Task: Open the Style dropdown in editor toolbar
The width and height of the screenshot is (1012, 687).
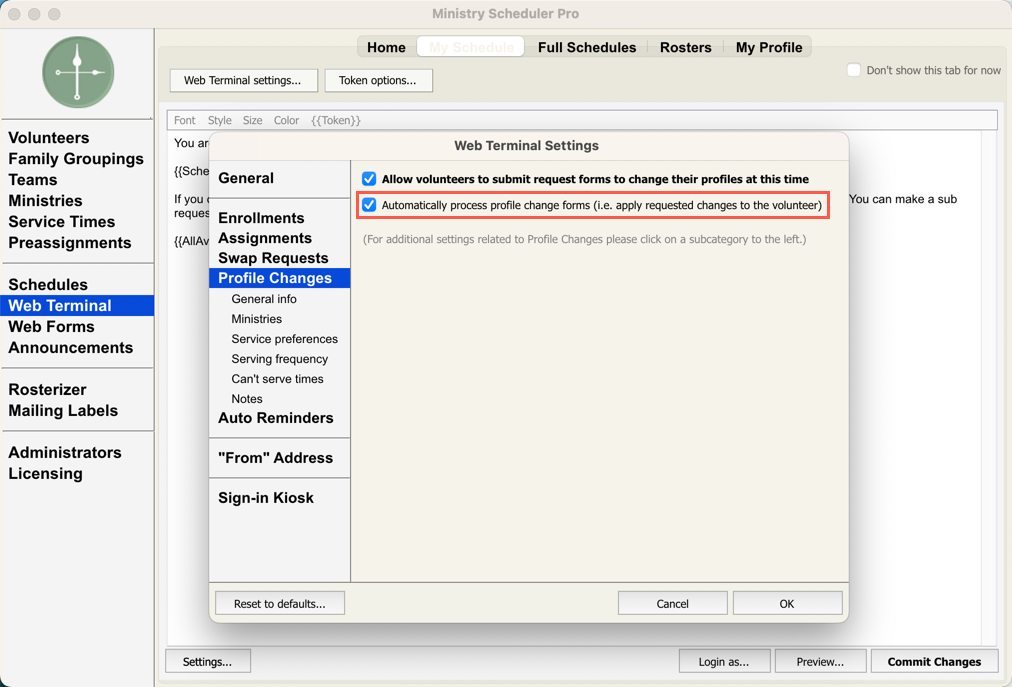Action: [x=219, y=120]
